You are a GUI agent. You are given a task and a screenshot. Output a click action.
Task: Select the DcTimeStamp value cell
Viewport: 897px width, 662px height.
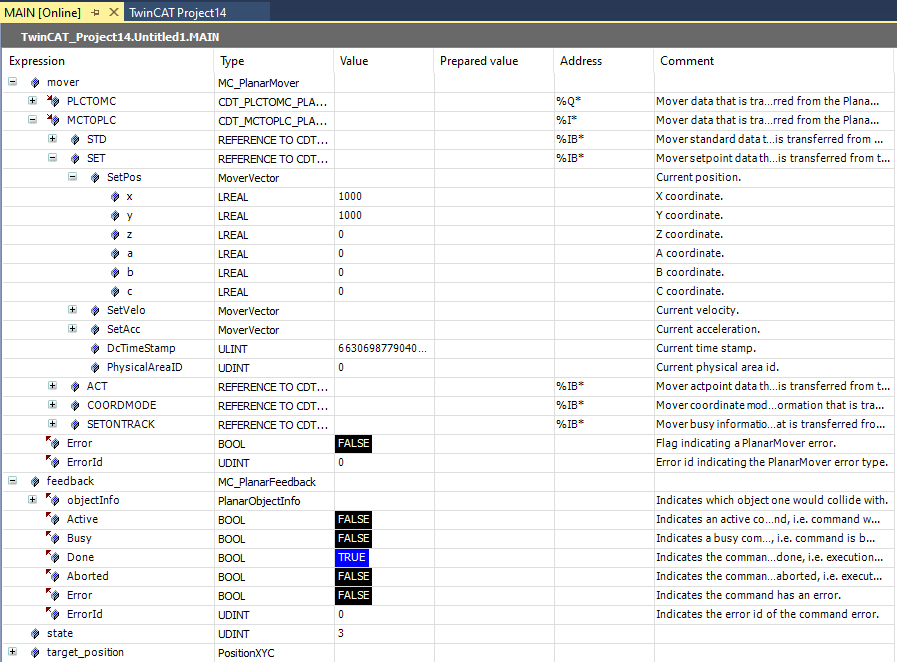pos(384,348)
